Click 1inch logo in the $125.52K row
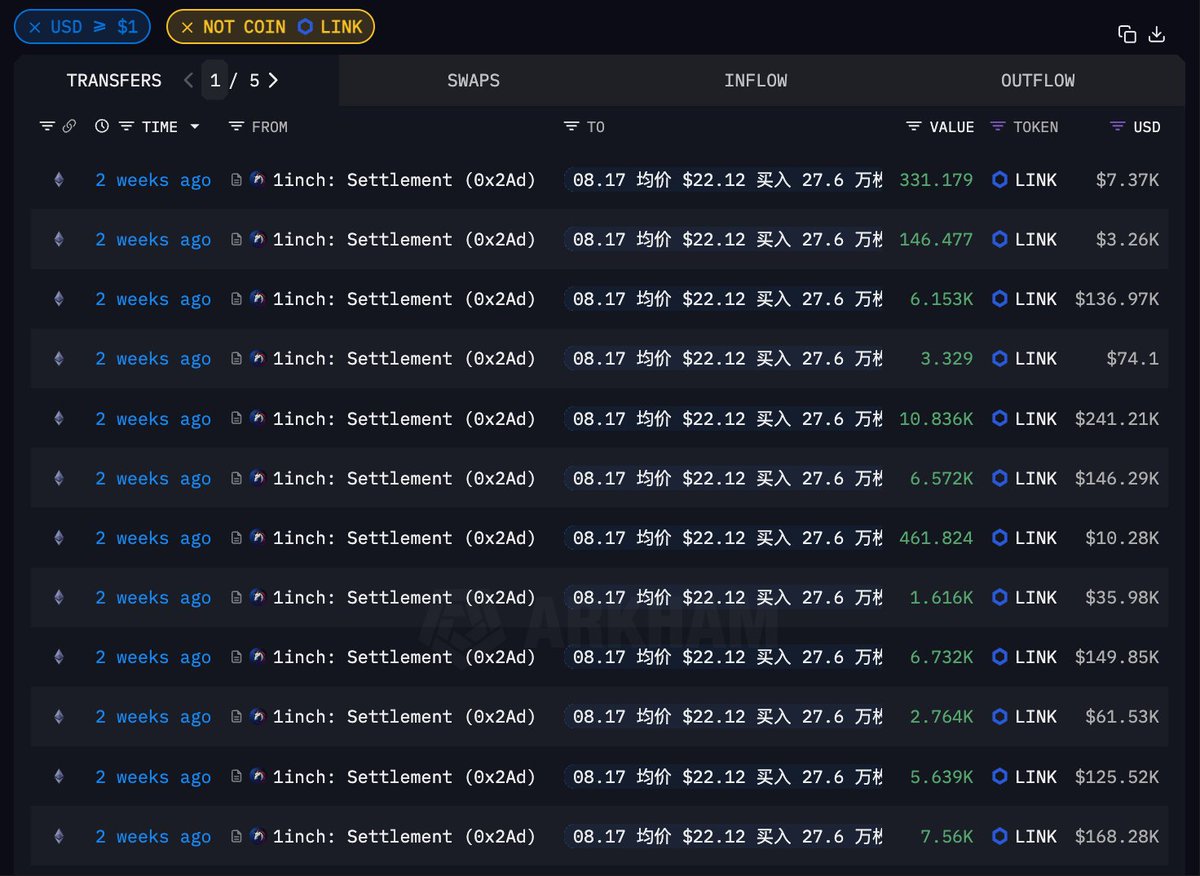 [x=257, y=776]
